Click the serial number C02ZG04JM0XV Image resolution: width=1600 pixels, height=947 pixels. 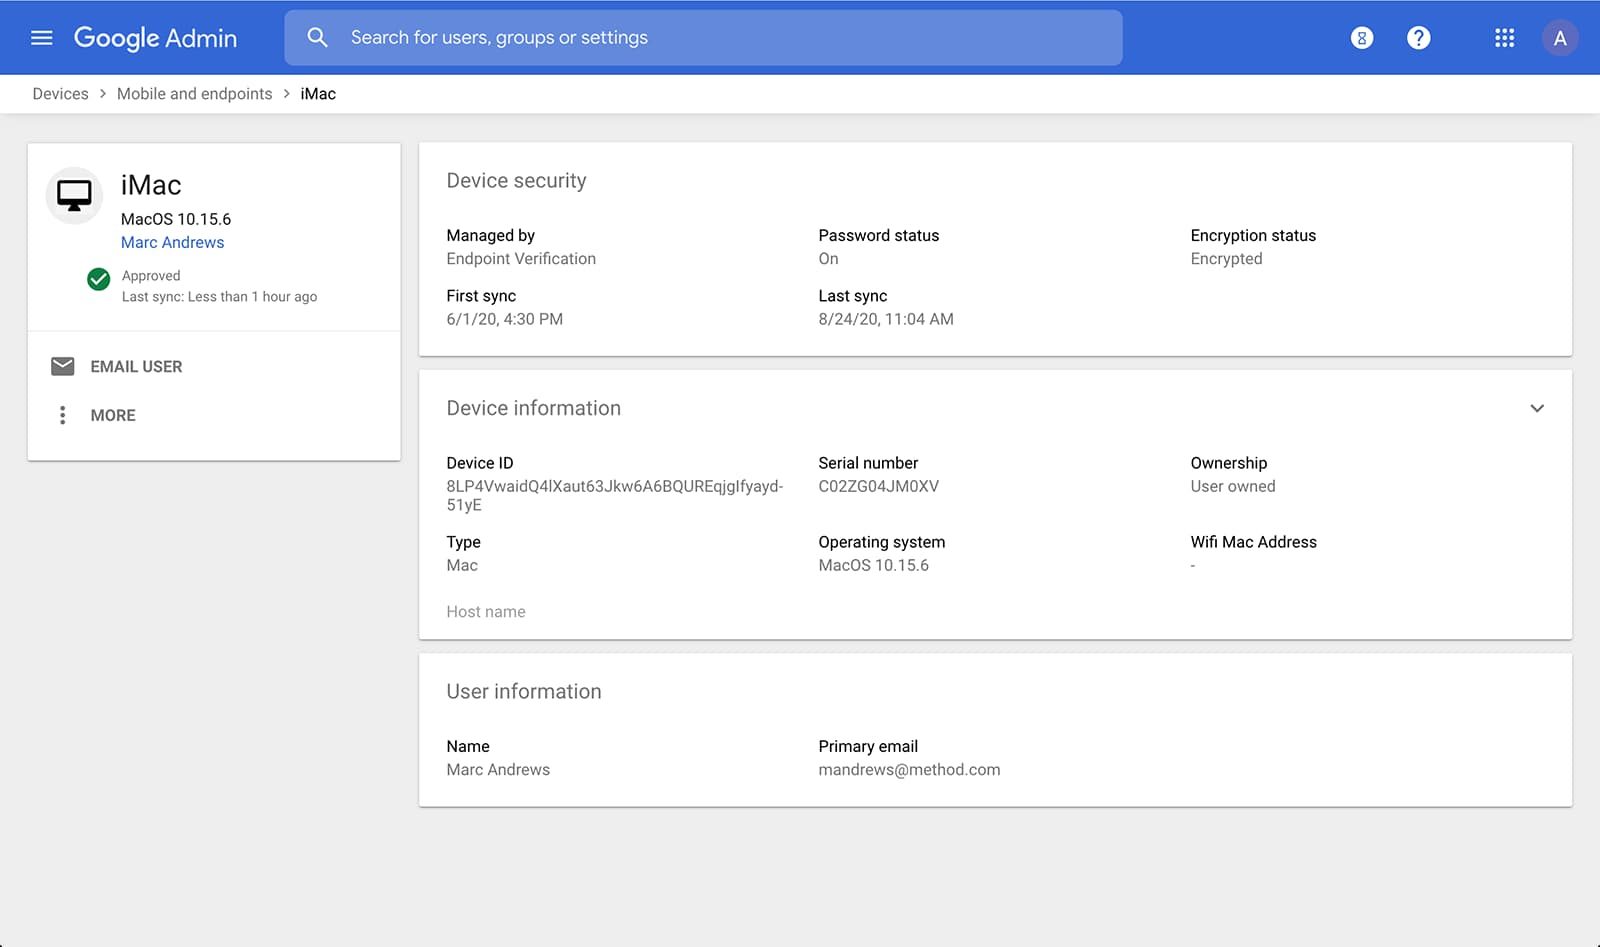[x=878, y=487]
